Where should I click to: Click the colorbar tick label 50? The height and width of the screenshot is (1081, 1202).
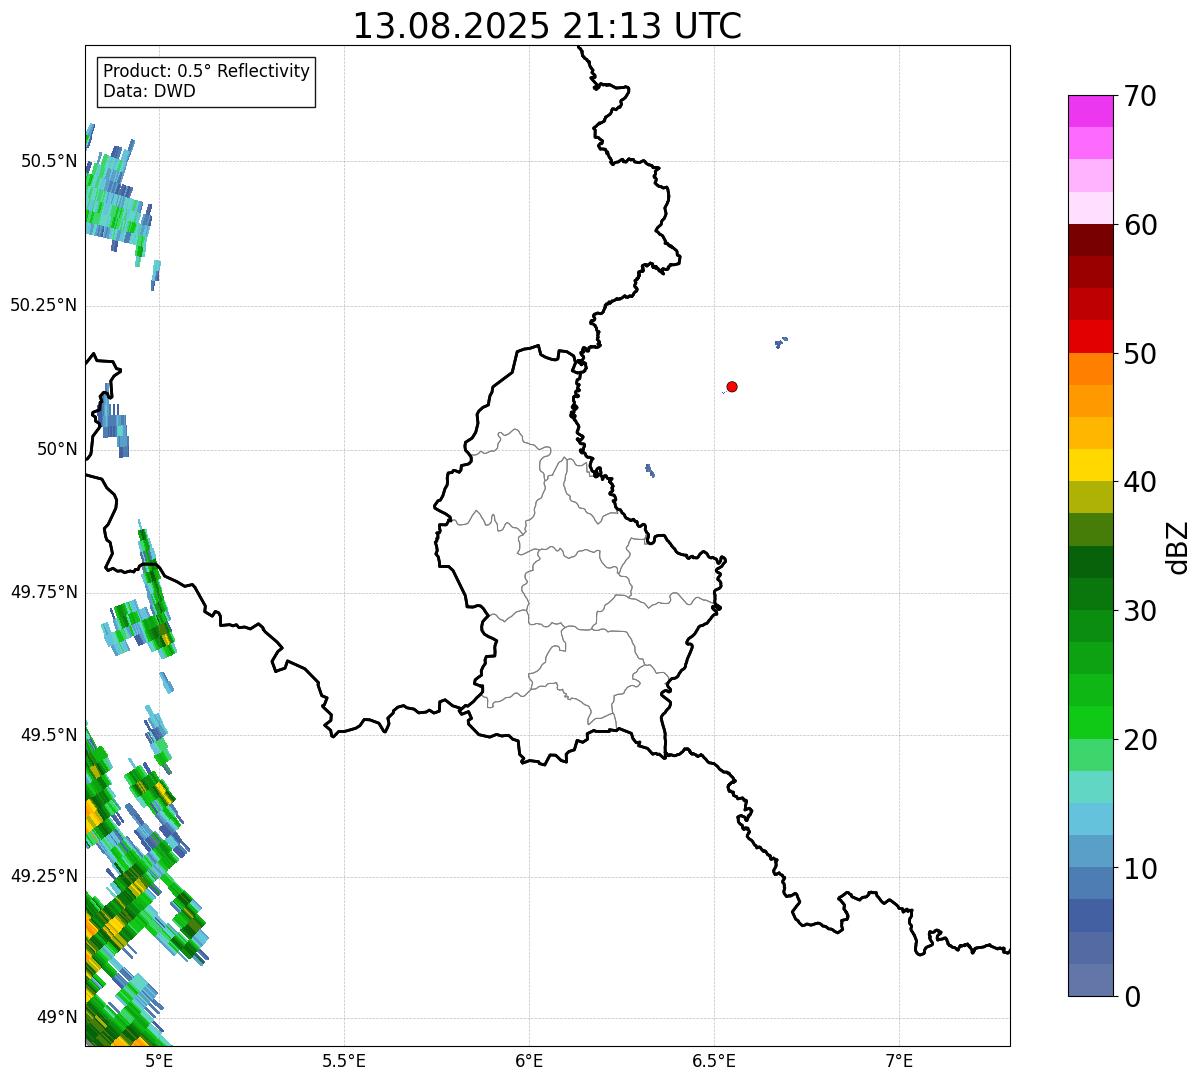pyautogui.click(x=1141, y=354)
